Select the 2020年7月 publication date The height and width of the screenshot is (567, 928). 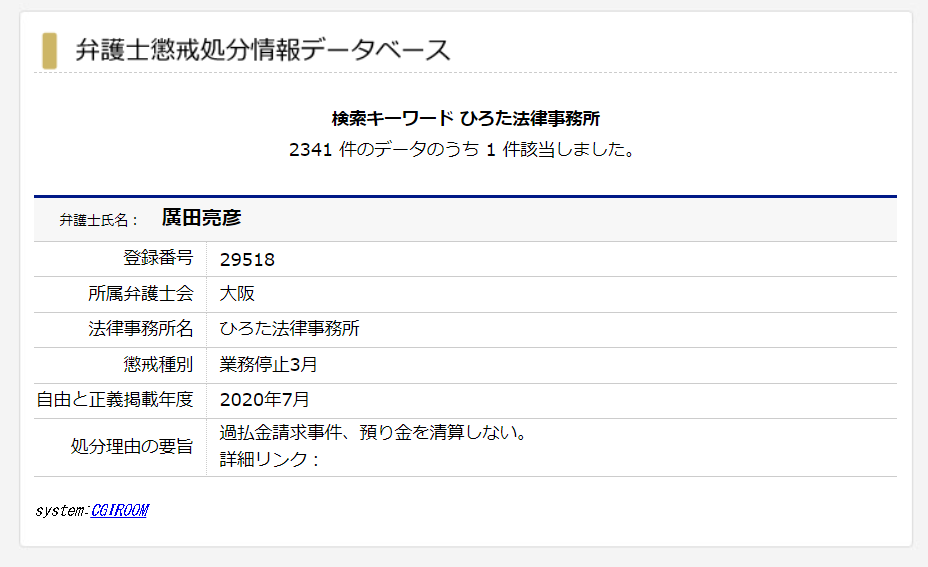(x=265, y=400)
